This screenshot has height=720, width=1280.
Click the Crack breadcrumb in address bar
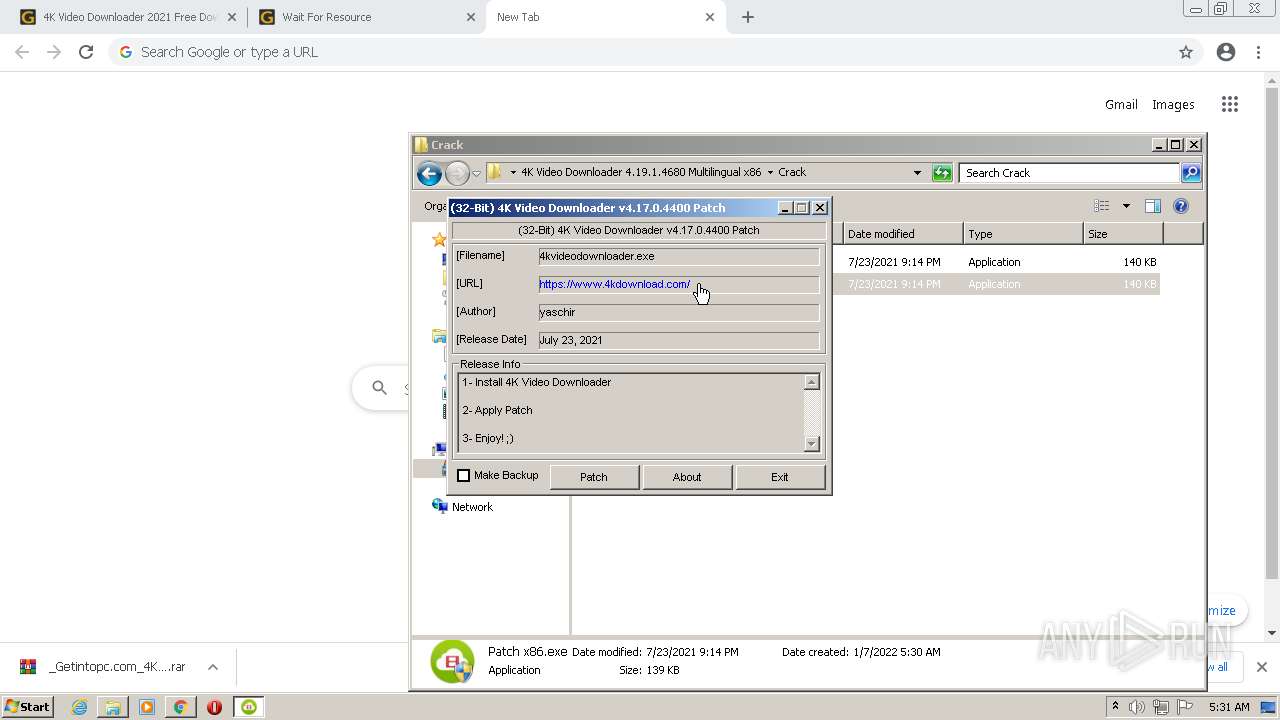[x=792, y=172]
